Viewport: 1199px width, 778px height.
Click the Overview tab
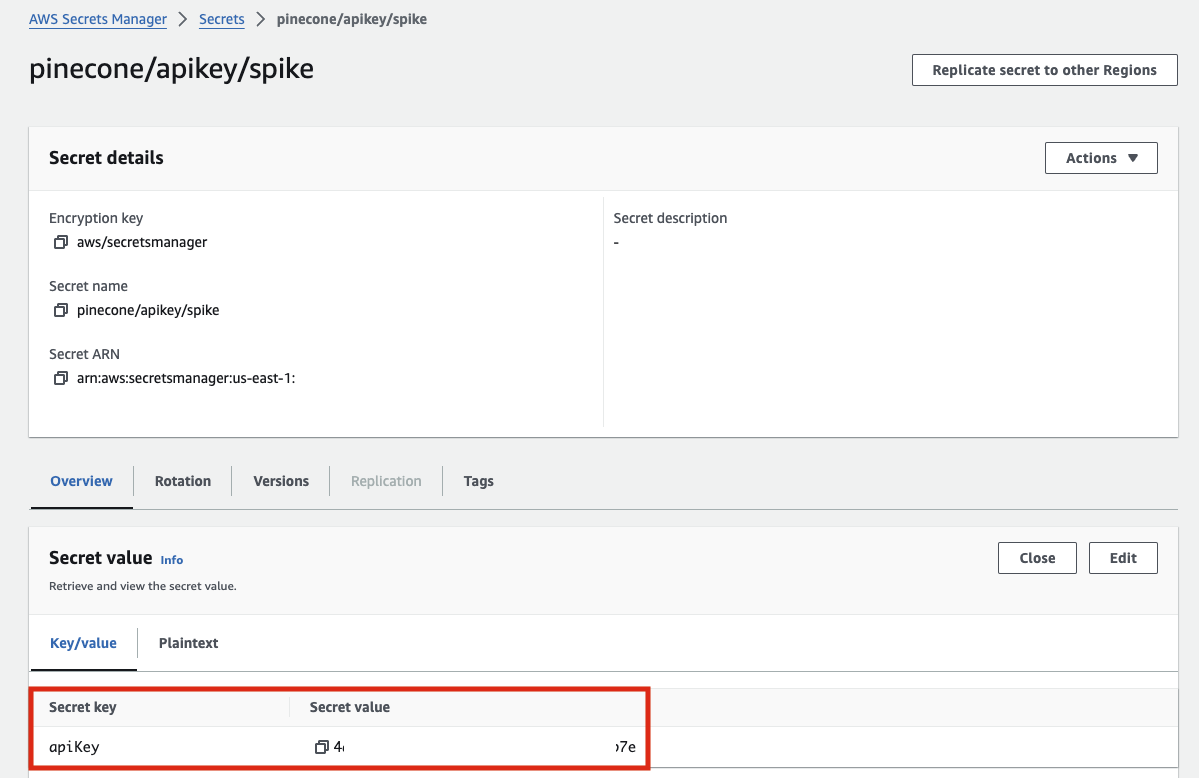pyautogui.click(x=80, y=481)
